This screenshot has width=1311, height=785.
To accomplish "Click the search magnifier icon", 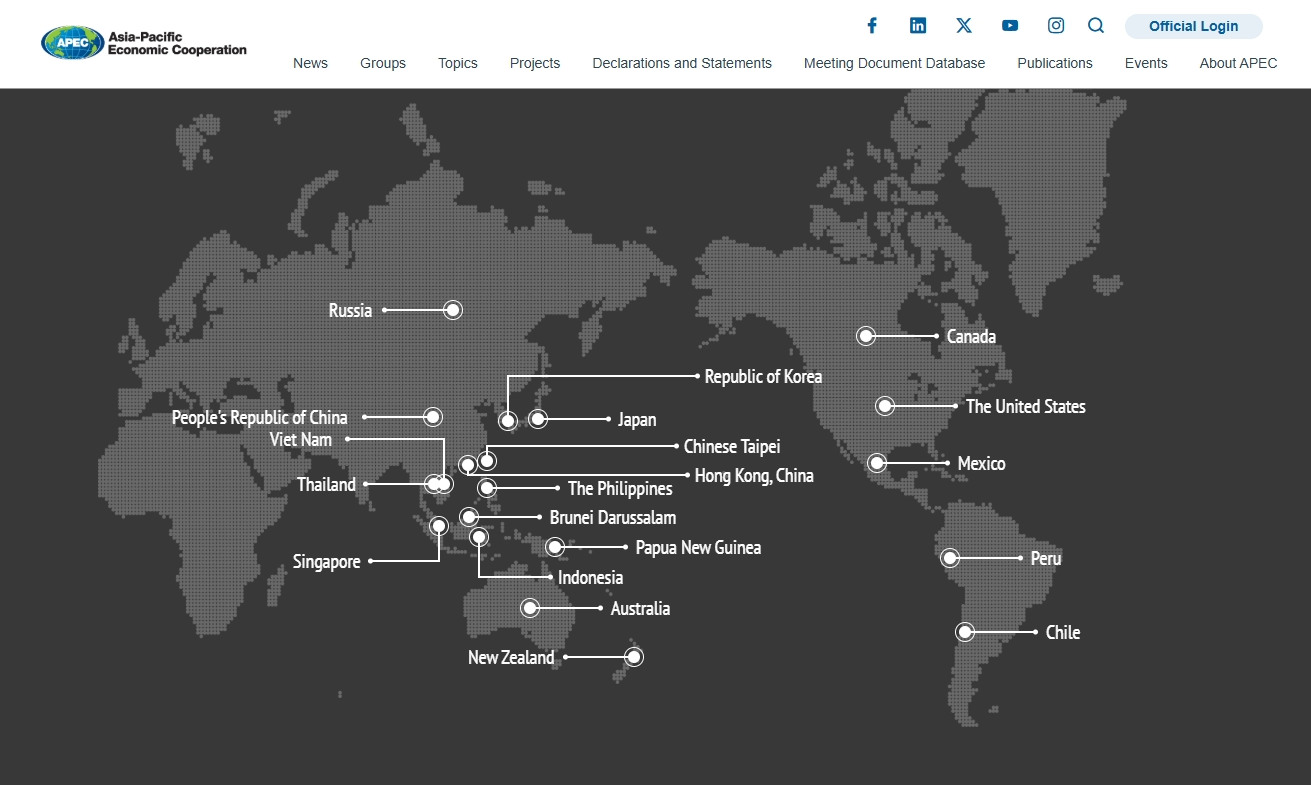I will pos(1096,26).
